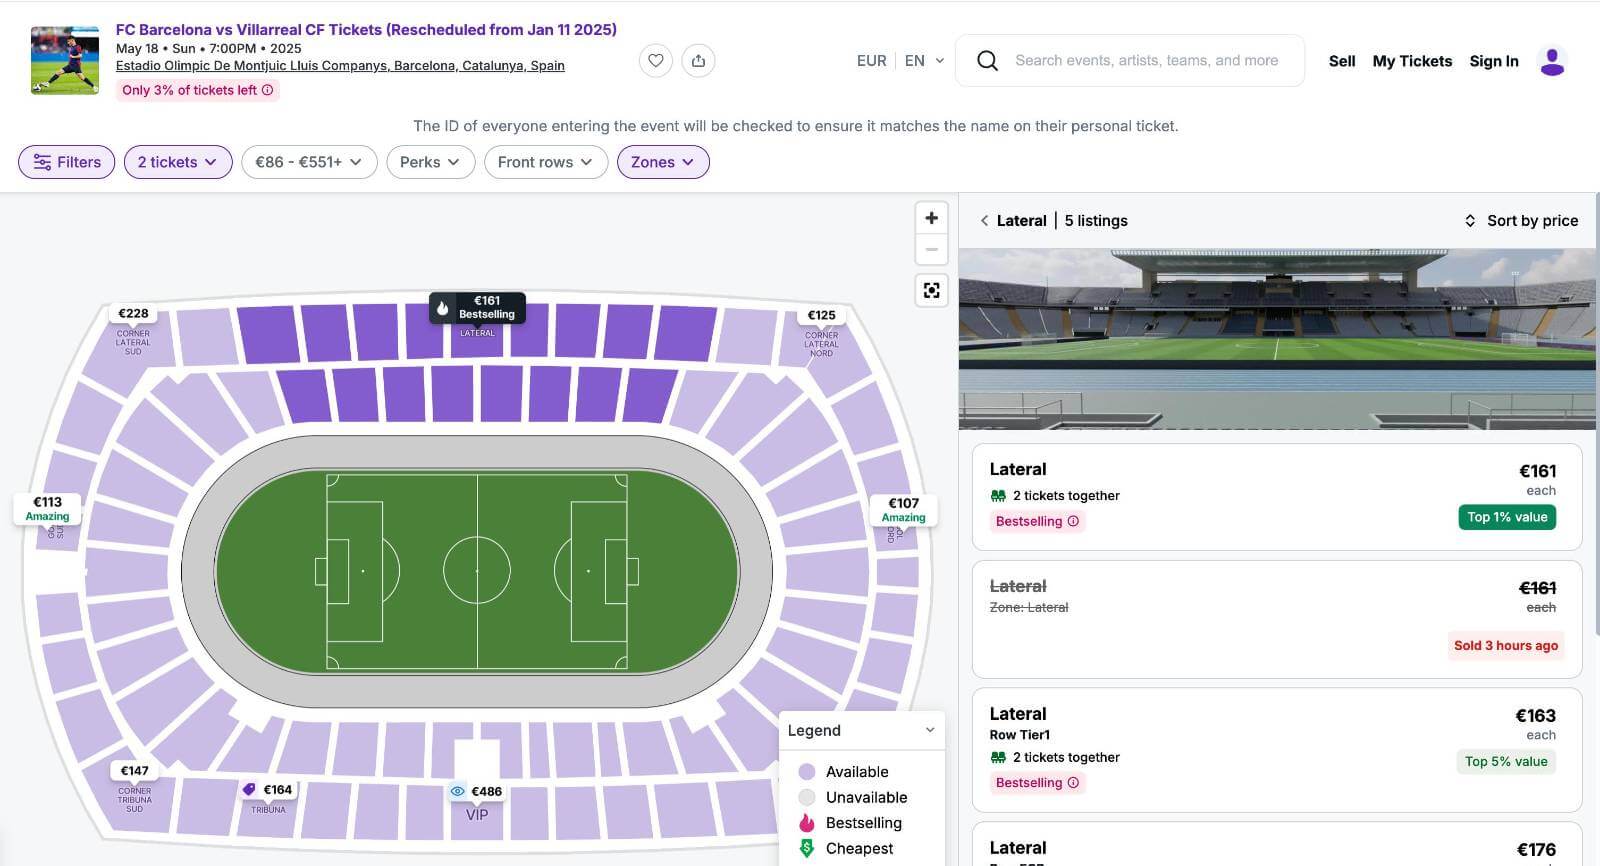Toggle the Zones filter pill

tap(662, 162)
